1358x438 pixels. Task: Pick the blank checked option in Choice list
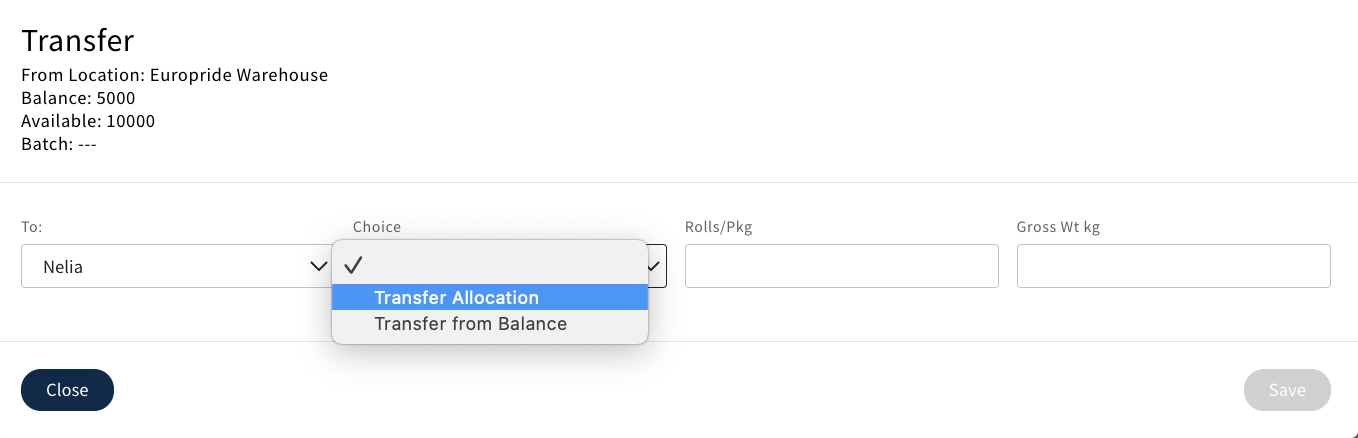pos(490,265)
